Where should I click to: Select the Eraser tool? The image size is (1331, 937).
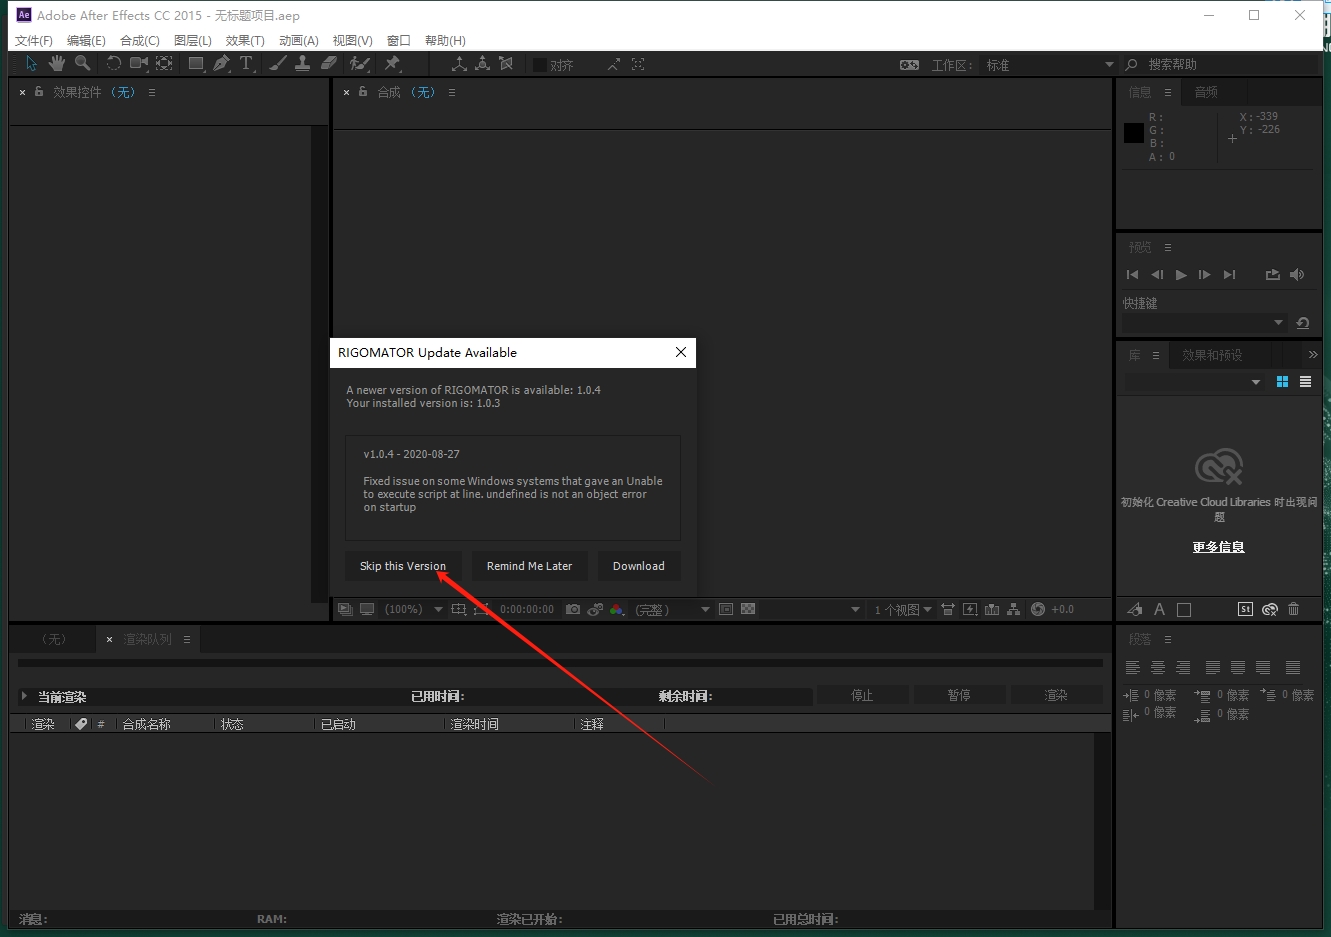click(329, 64)
